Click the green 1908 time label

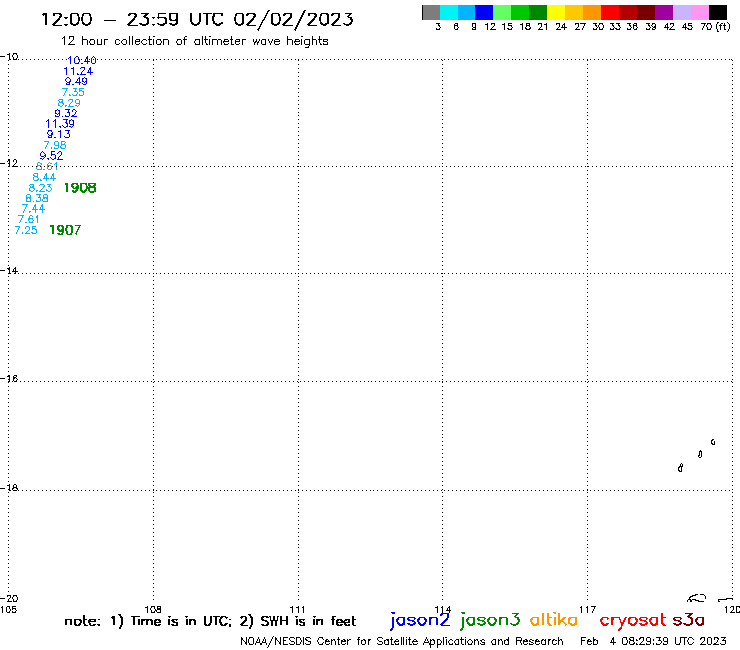(80, 188)
